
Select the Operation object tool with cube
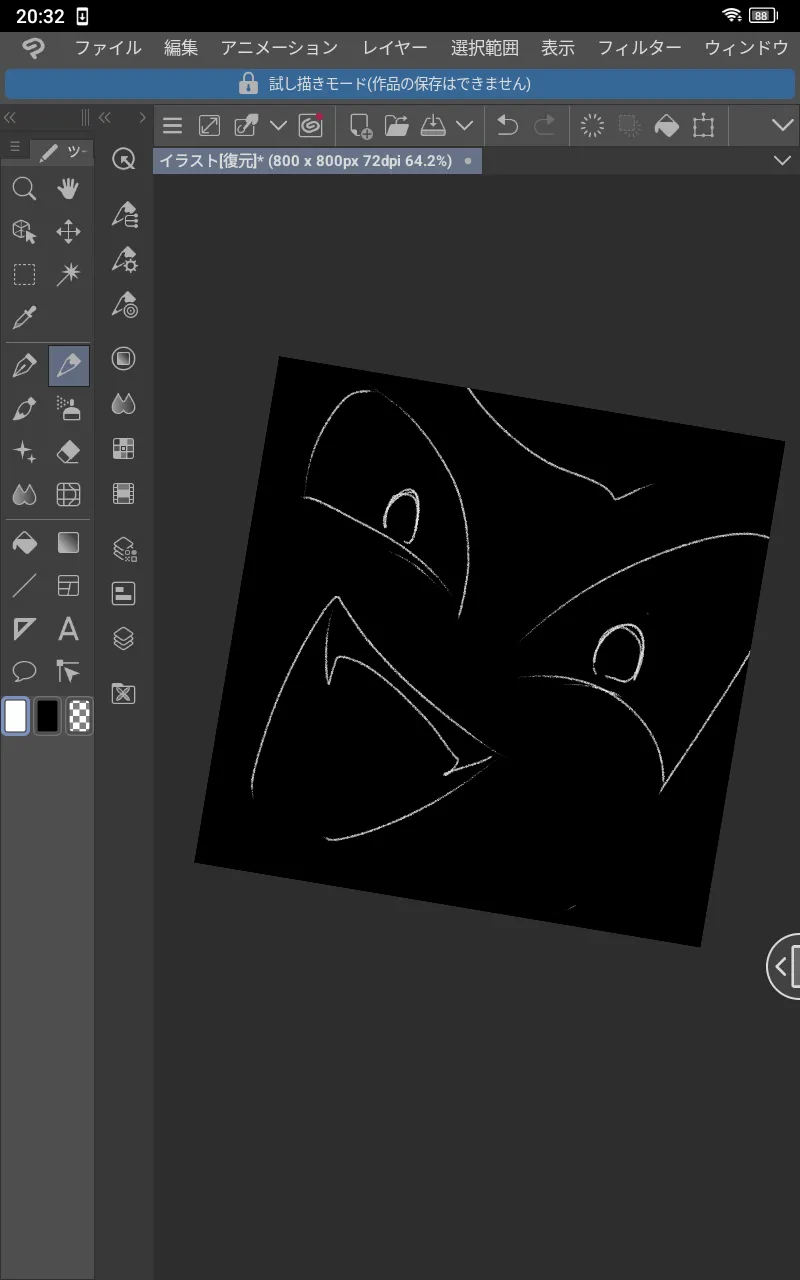click(x=24, y=232)
